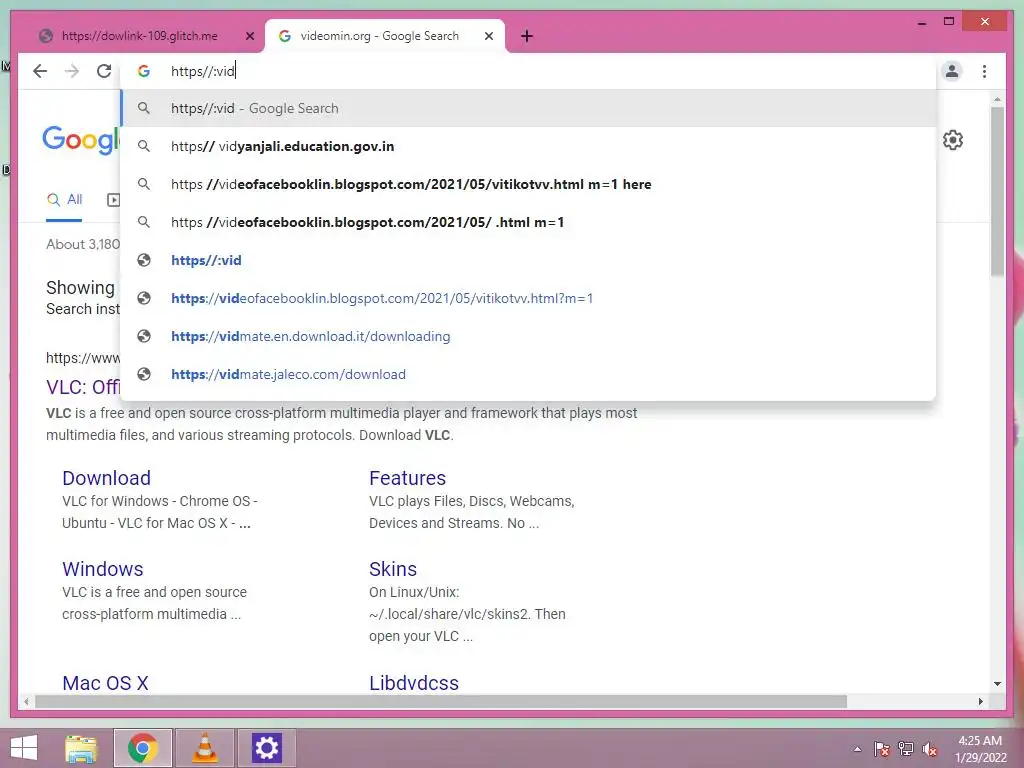This screenshot has width=1024, height=768.
Task: Switch to the dowlink-109.glitch.me tab
Action: tap(140, 36)
